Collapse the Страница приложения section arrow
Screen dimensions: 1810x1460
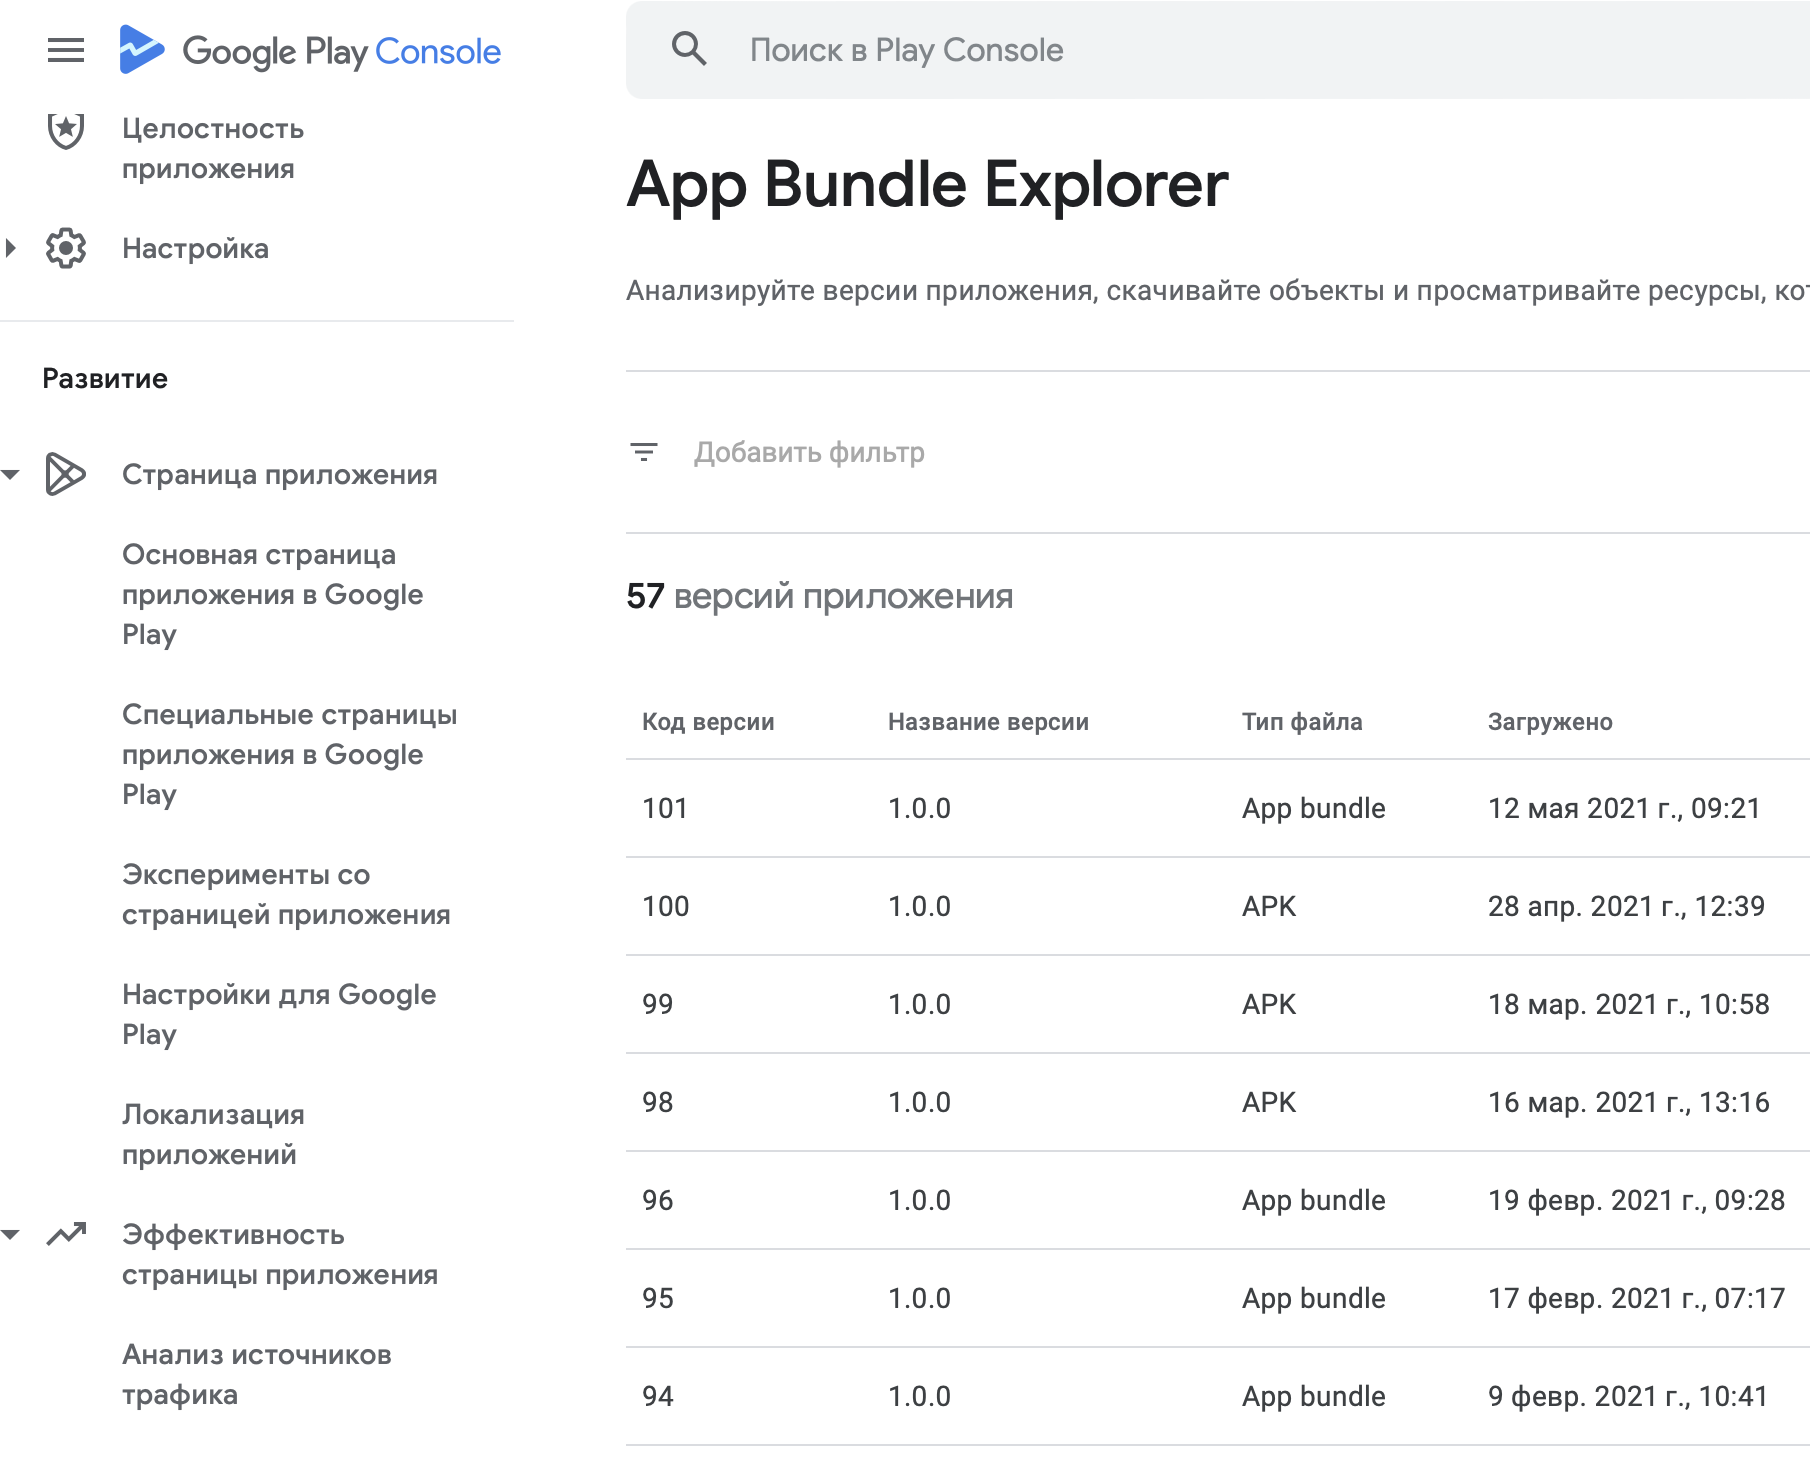[11, 474]
